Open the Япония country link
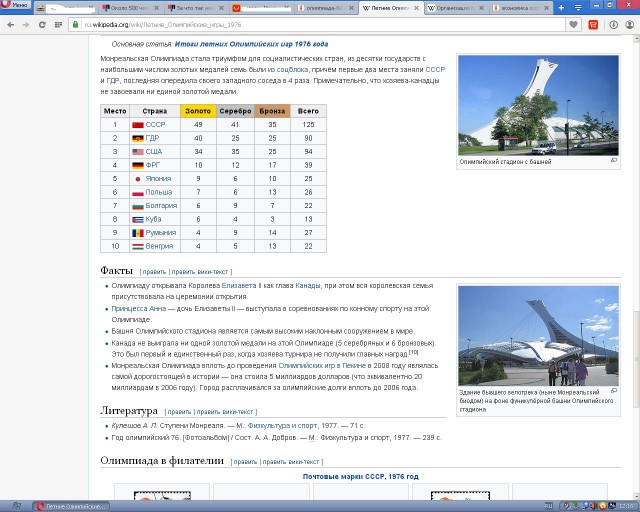The image size is (640, 512). (x=158, y=178)
